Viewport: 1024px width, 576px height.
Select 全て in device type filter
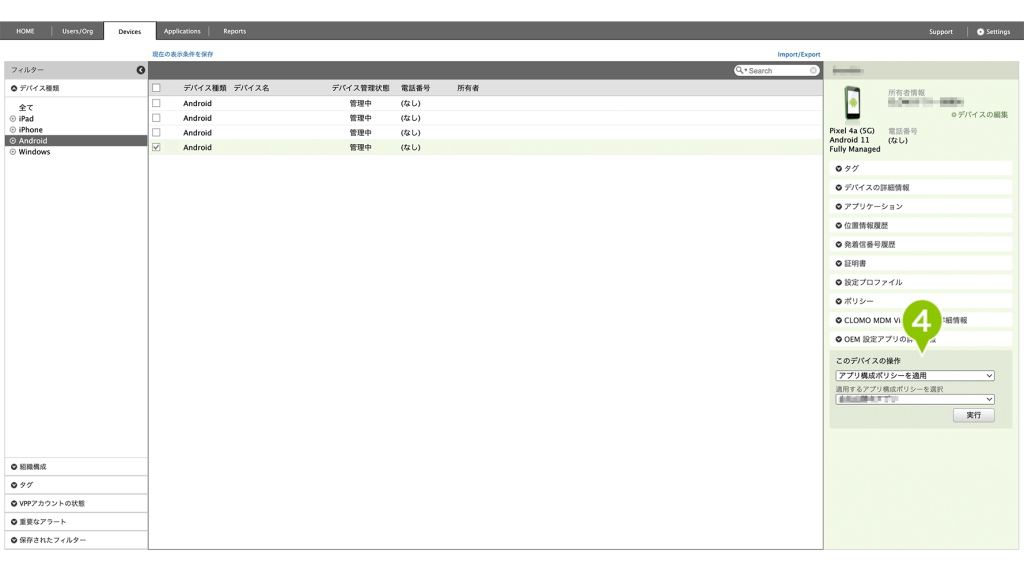click(x=25, y=108)
